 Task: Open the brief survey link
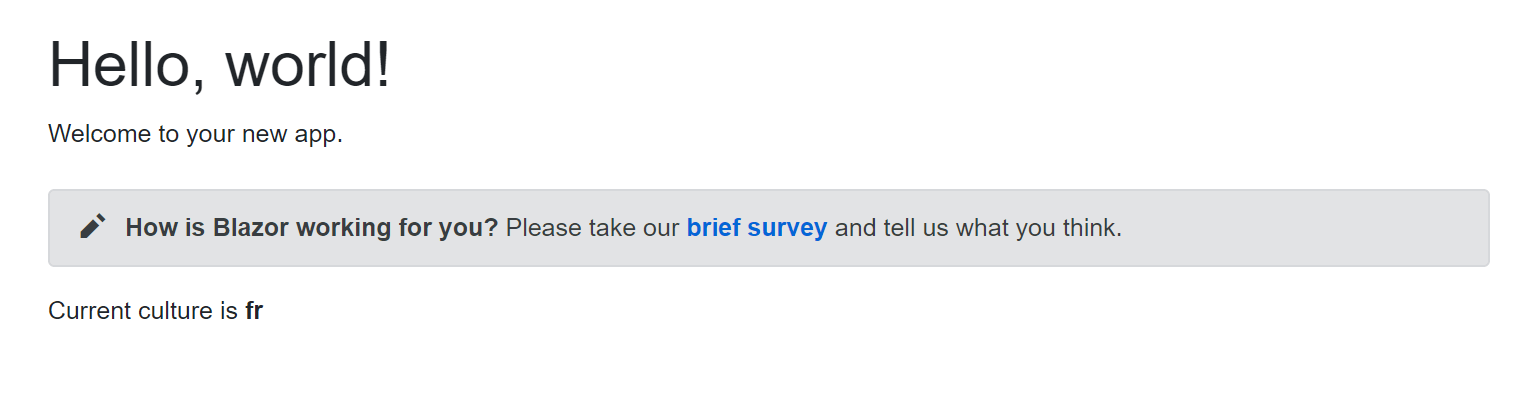756,228
